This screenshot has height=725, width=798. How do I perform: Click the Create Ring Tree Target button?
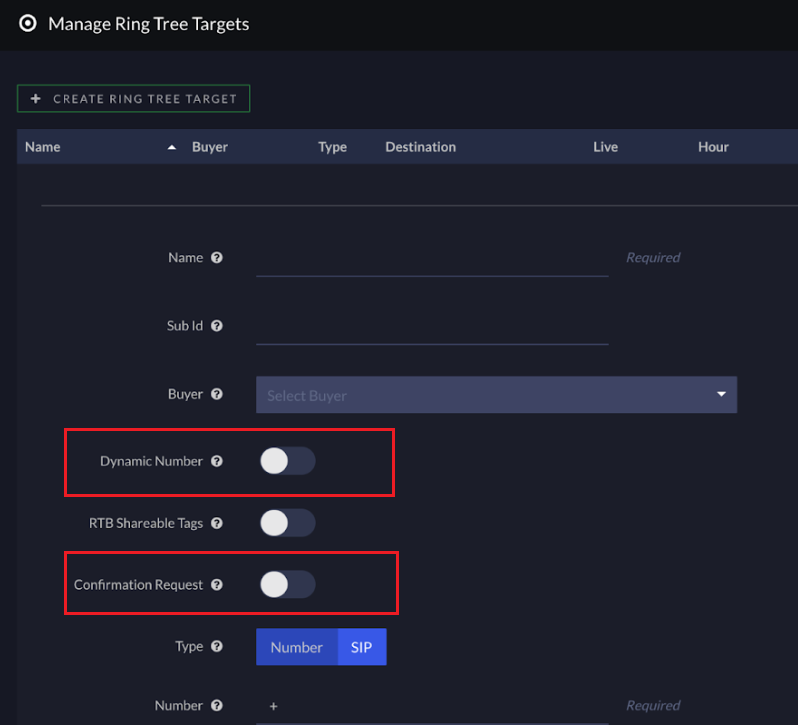pyautogui.click(x=133, y=99)
